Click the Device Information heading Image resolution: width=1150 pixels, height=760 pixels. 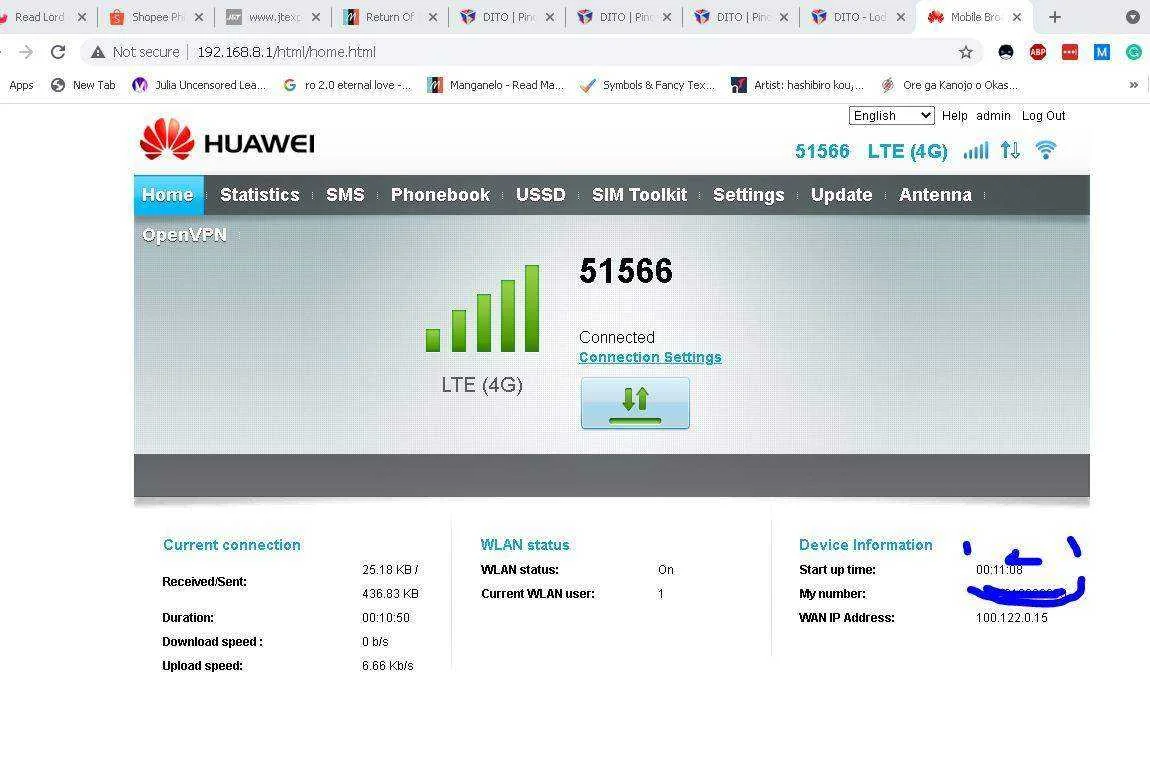click(865, 544)
